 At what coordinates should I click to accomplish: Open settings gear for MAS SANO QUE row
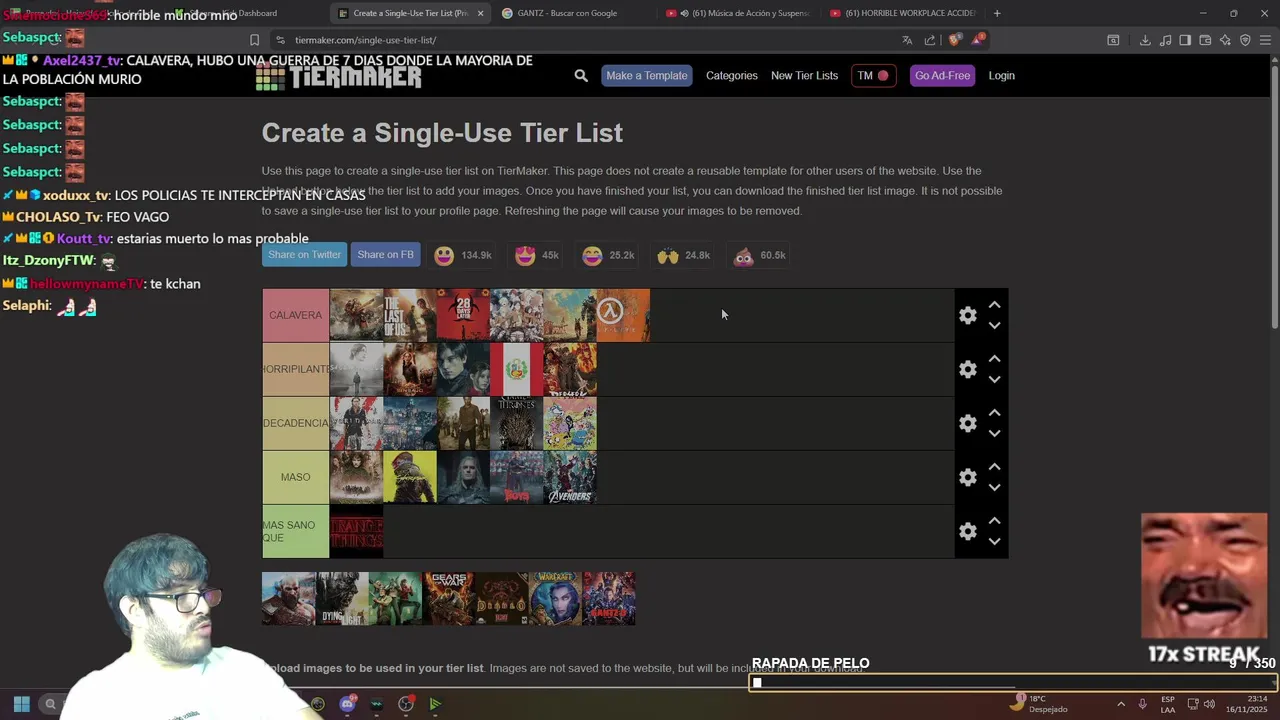coord(968,531)
